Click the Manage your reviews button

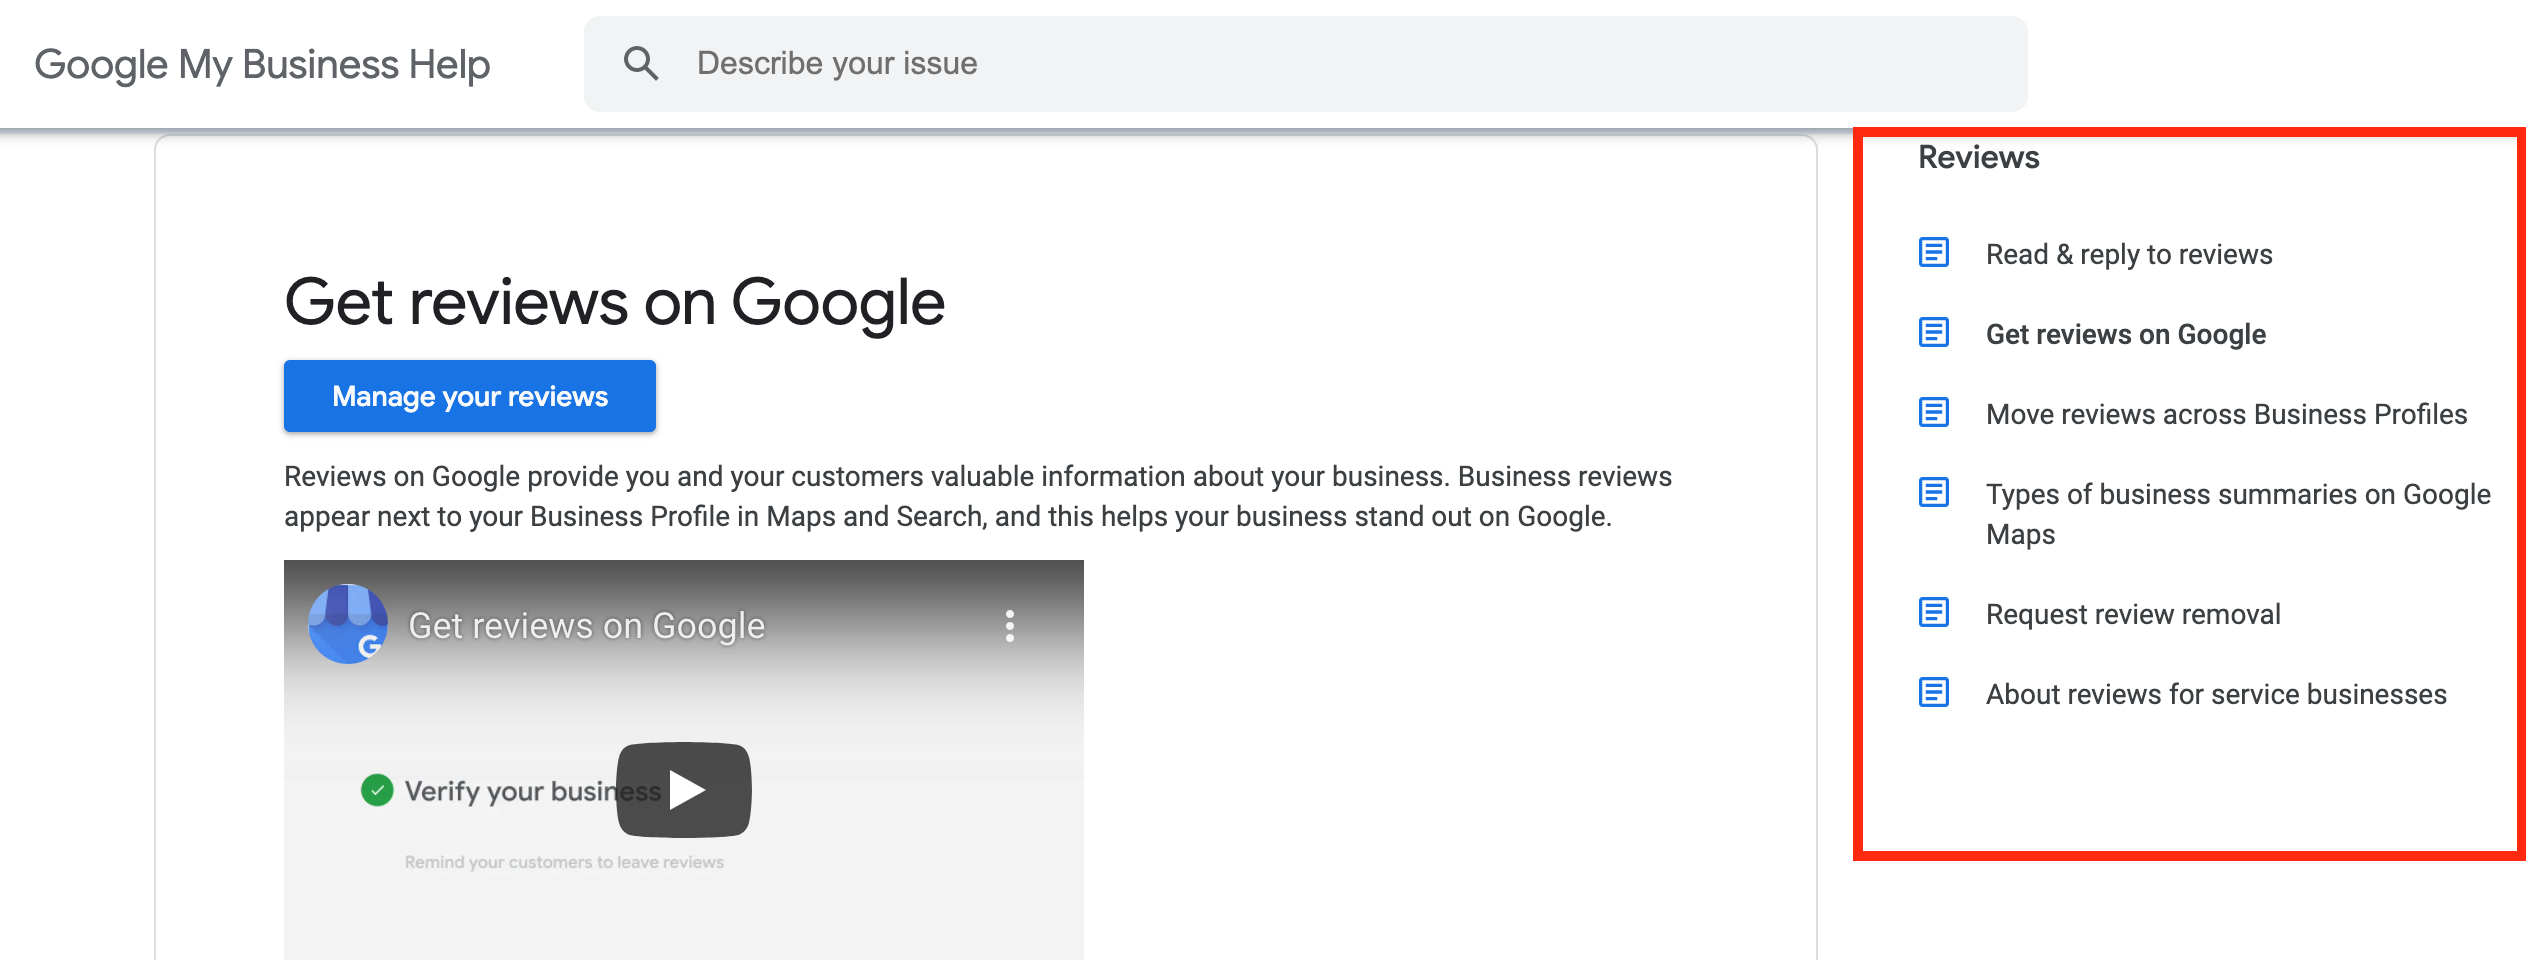pyautogui.click(x=470, y=396)
